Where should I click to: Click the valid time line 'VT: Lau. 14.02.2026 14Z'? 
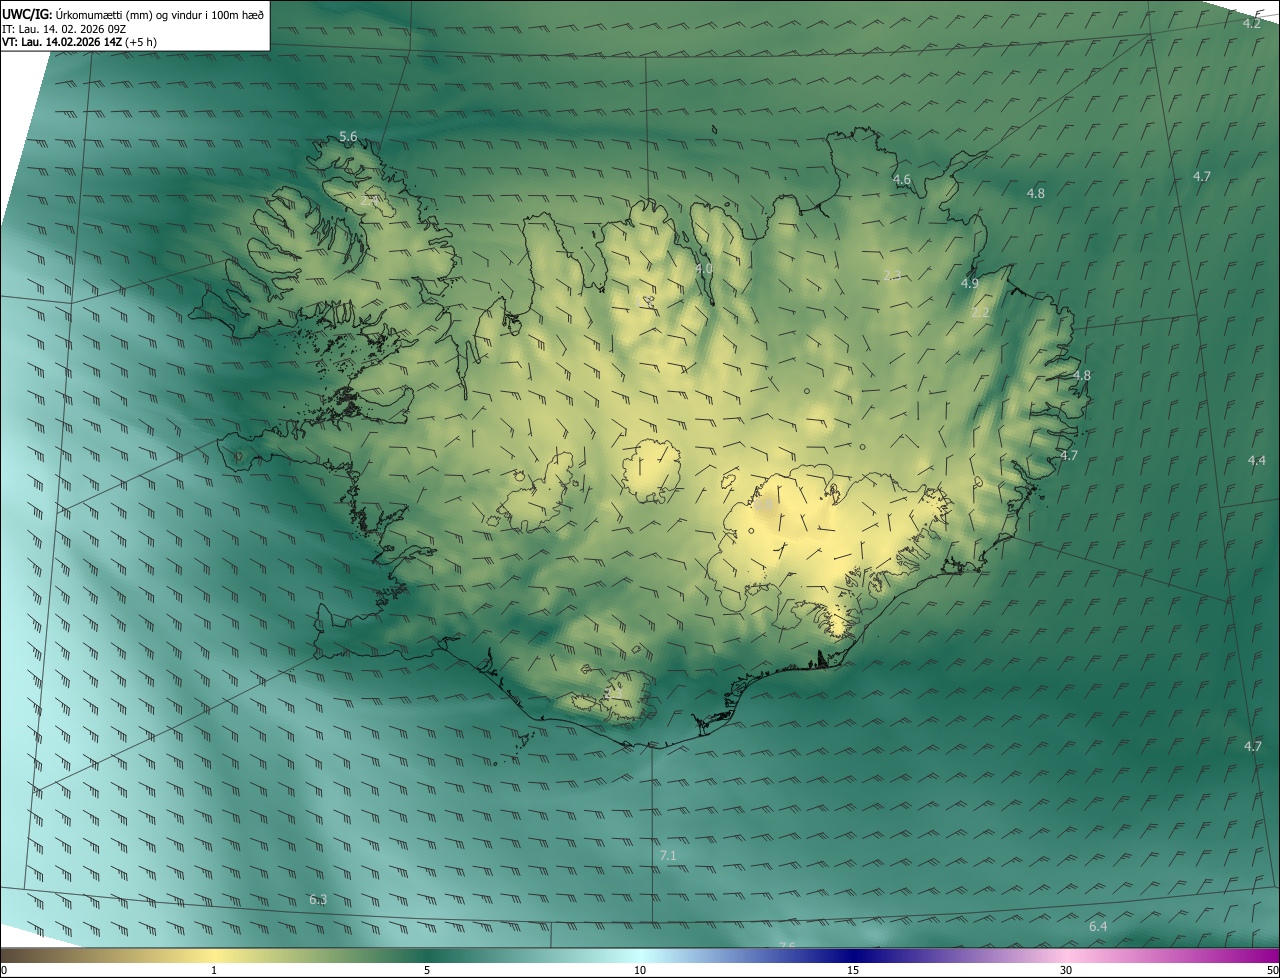[x=63, y=42]
